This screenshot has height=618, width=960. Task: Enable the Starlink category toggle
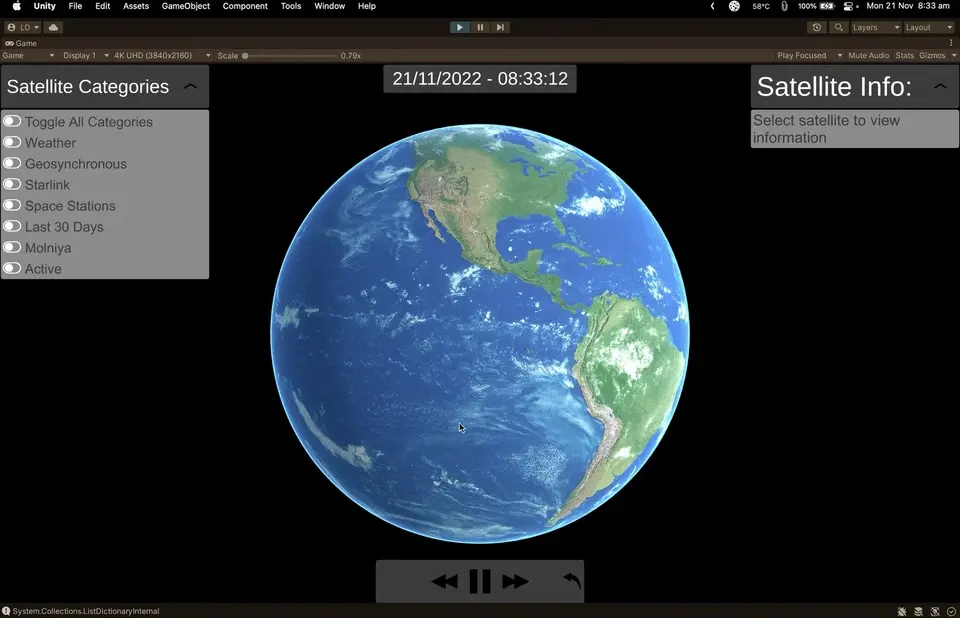12,185
